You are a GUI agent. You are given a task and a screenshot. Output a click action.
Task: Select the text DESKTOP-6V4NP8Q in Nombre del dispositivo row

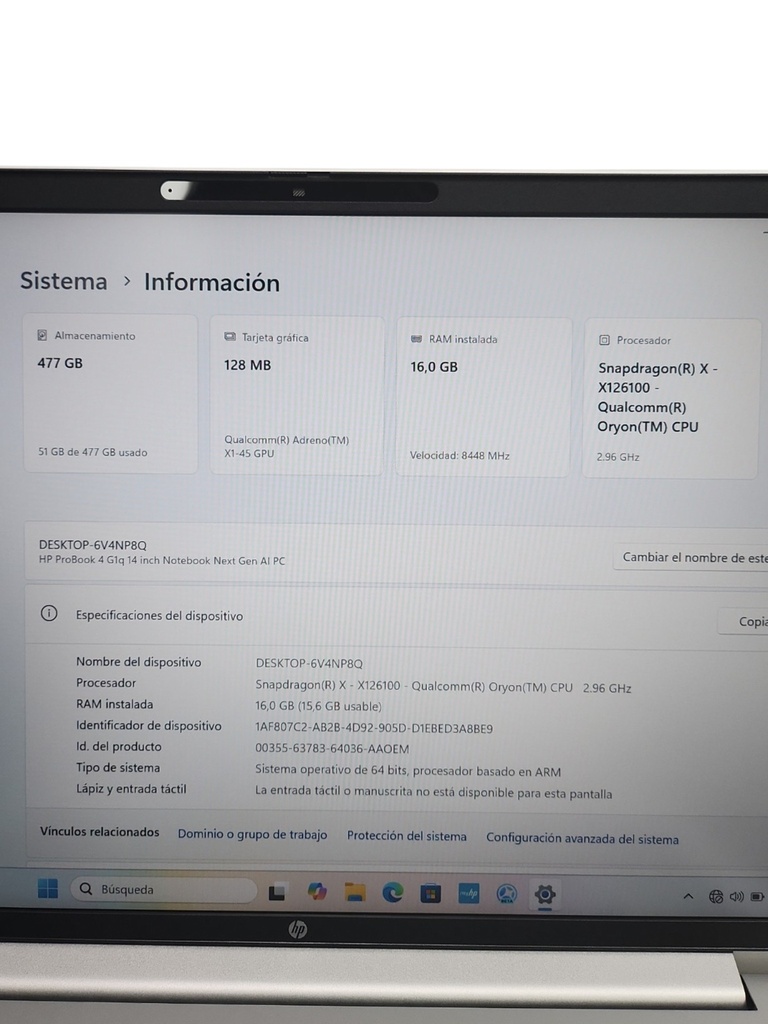tap(309, 664)
